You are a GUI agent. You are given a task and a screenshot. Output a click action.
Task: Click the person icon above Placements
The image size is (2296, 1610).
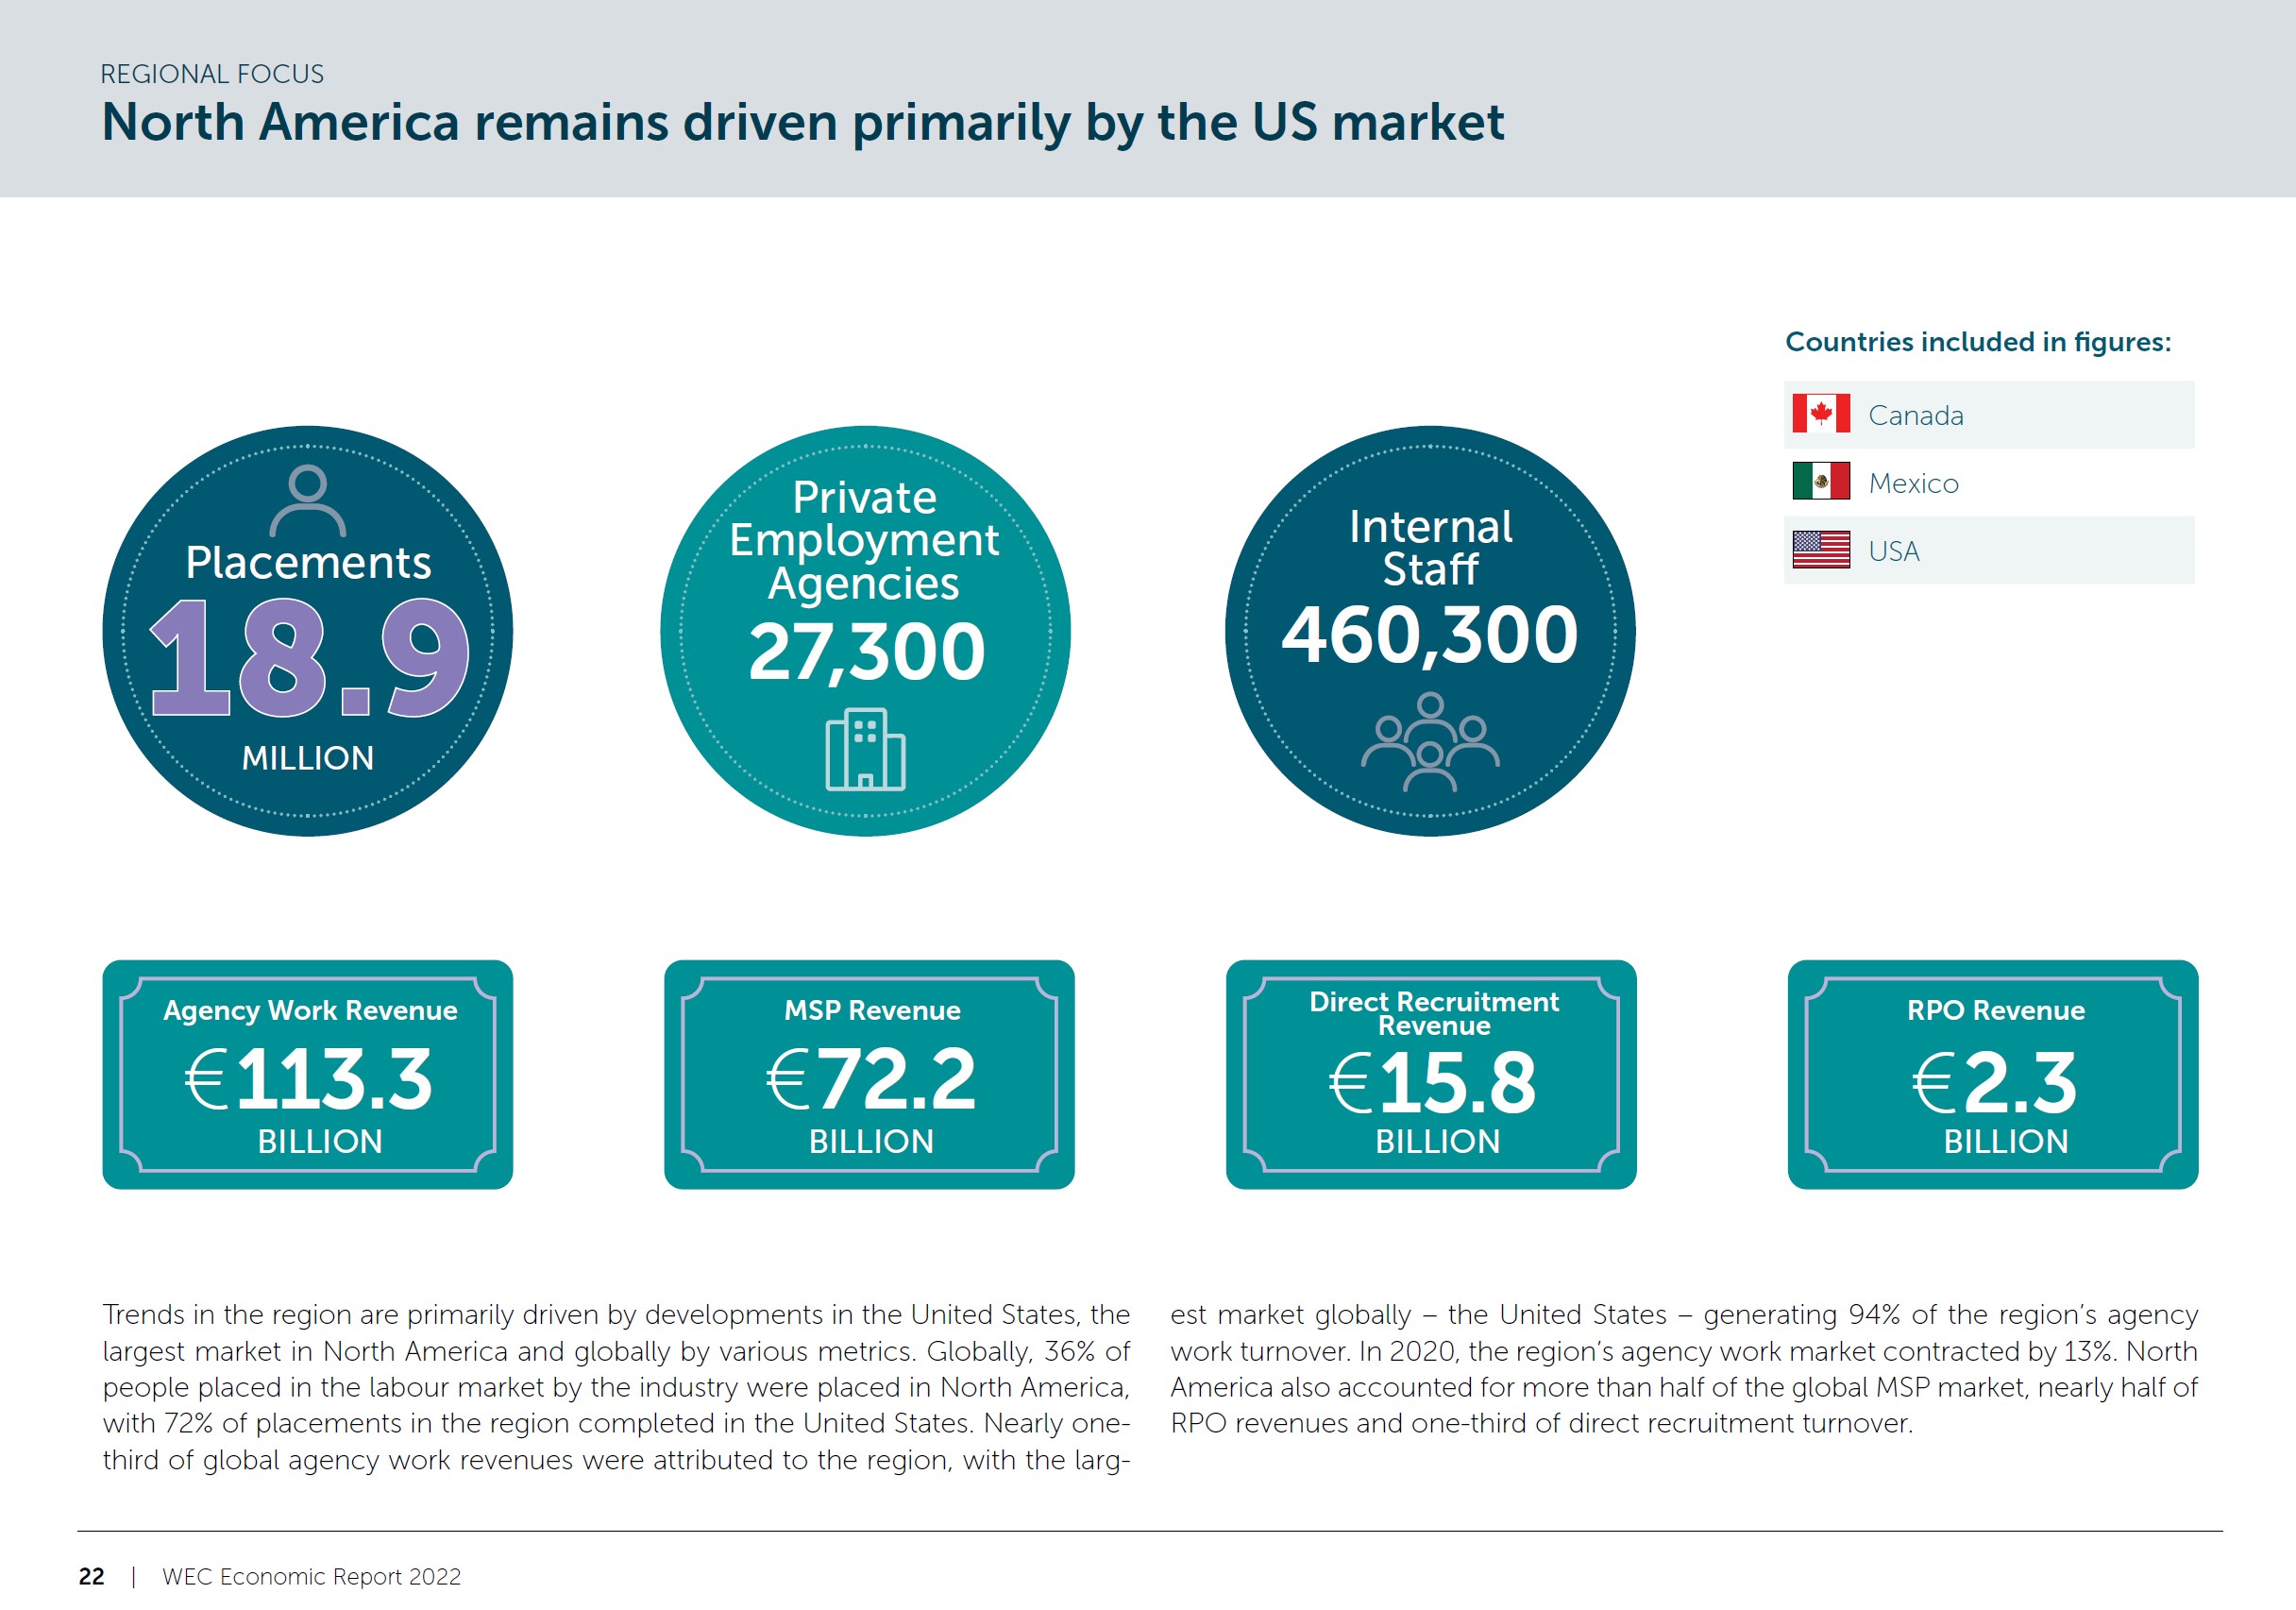point(308,500)
